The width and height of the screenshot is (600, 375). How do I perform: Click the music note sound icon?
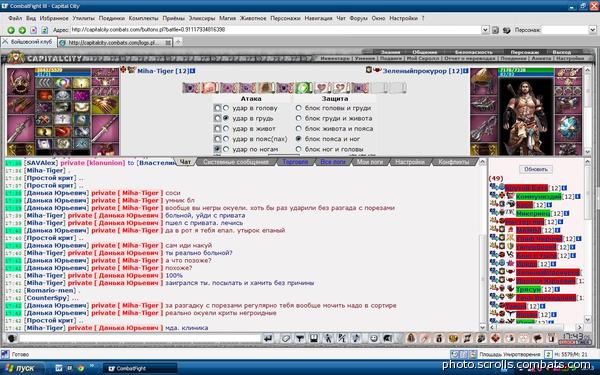356,338
